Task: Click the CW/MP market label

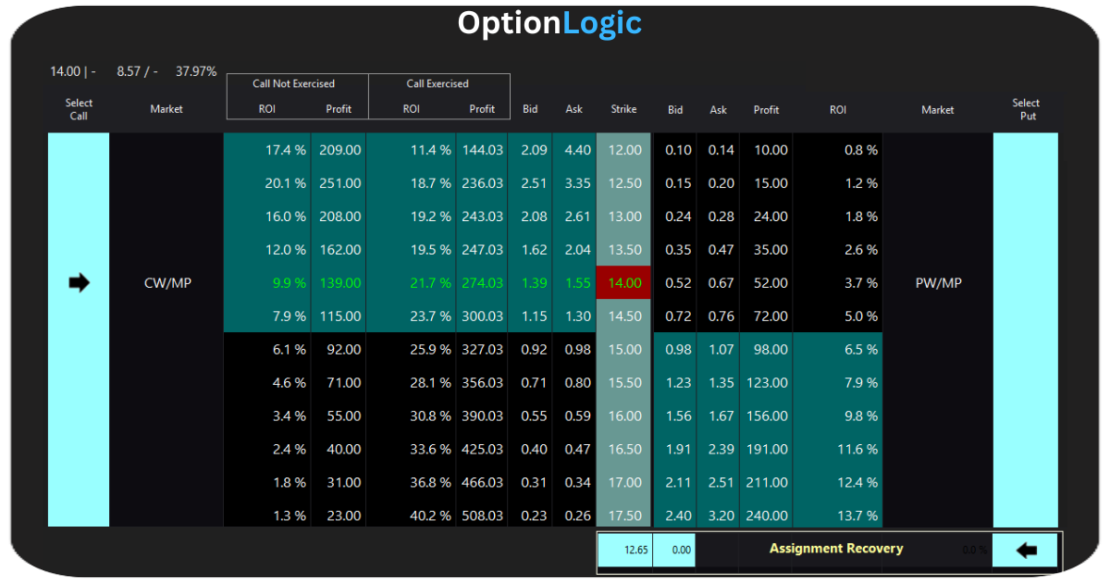Action: point(168,283)
